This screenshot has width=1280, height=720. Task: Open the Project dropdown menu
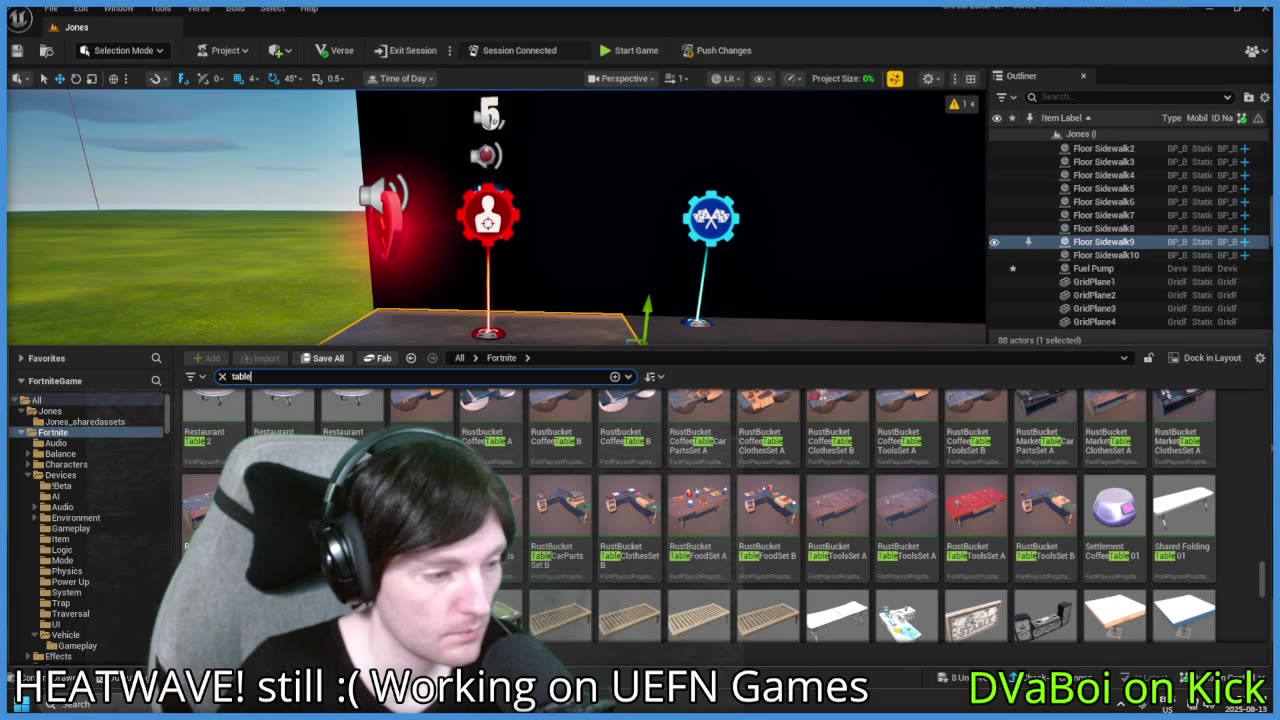click(x=223, y=50)
